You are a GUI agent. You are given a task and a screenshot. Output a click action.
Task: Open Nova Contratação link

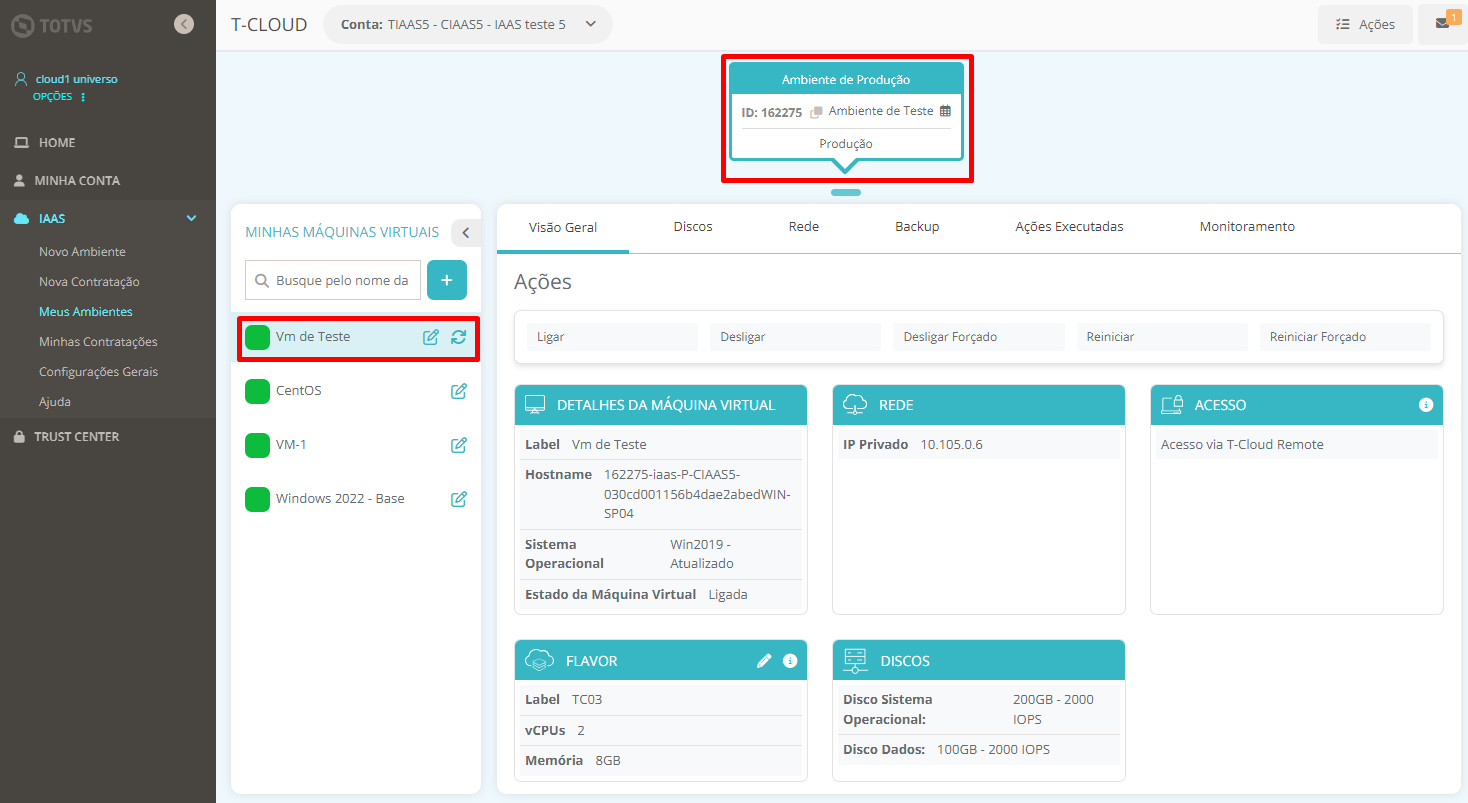[x=89, y=282]
